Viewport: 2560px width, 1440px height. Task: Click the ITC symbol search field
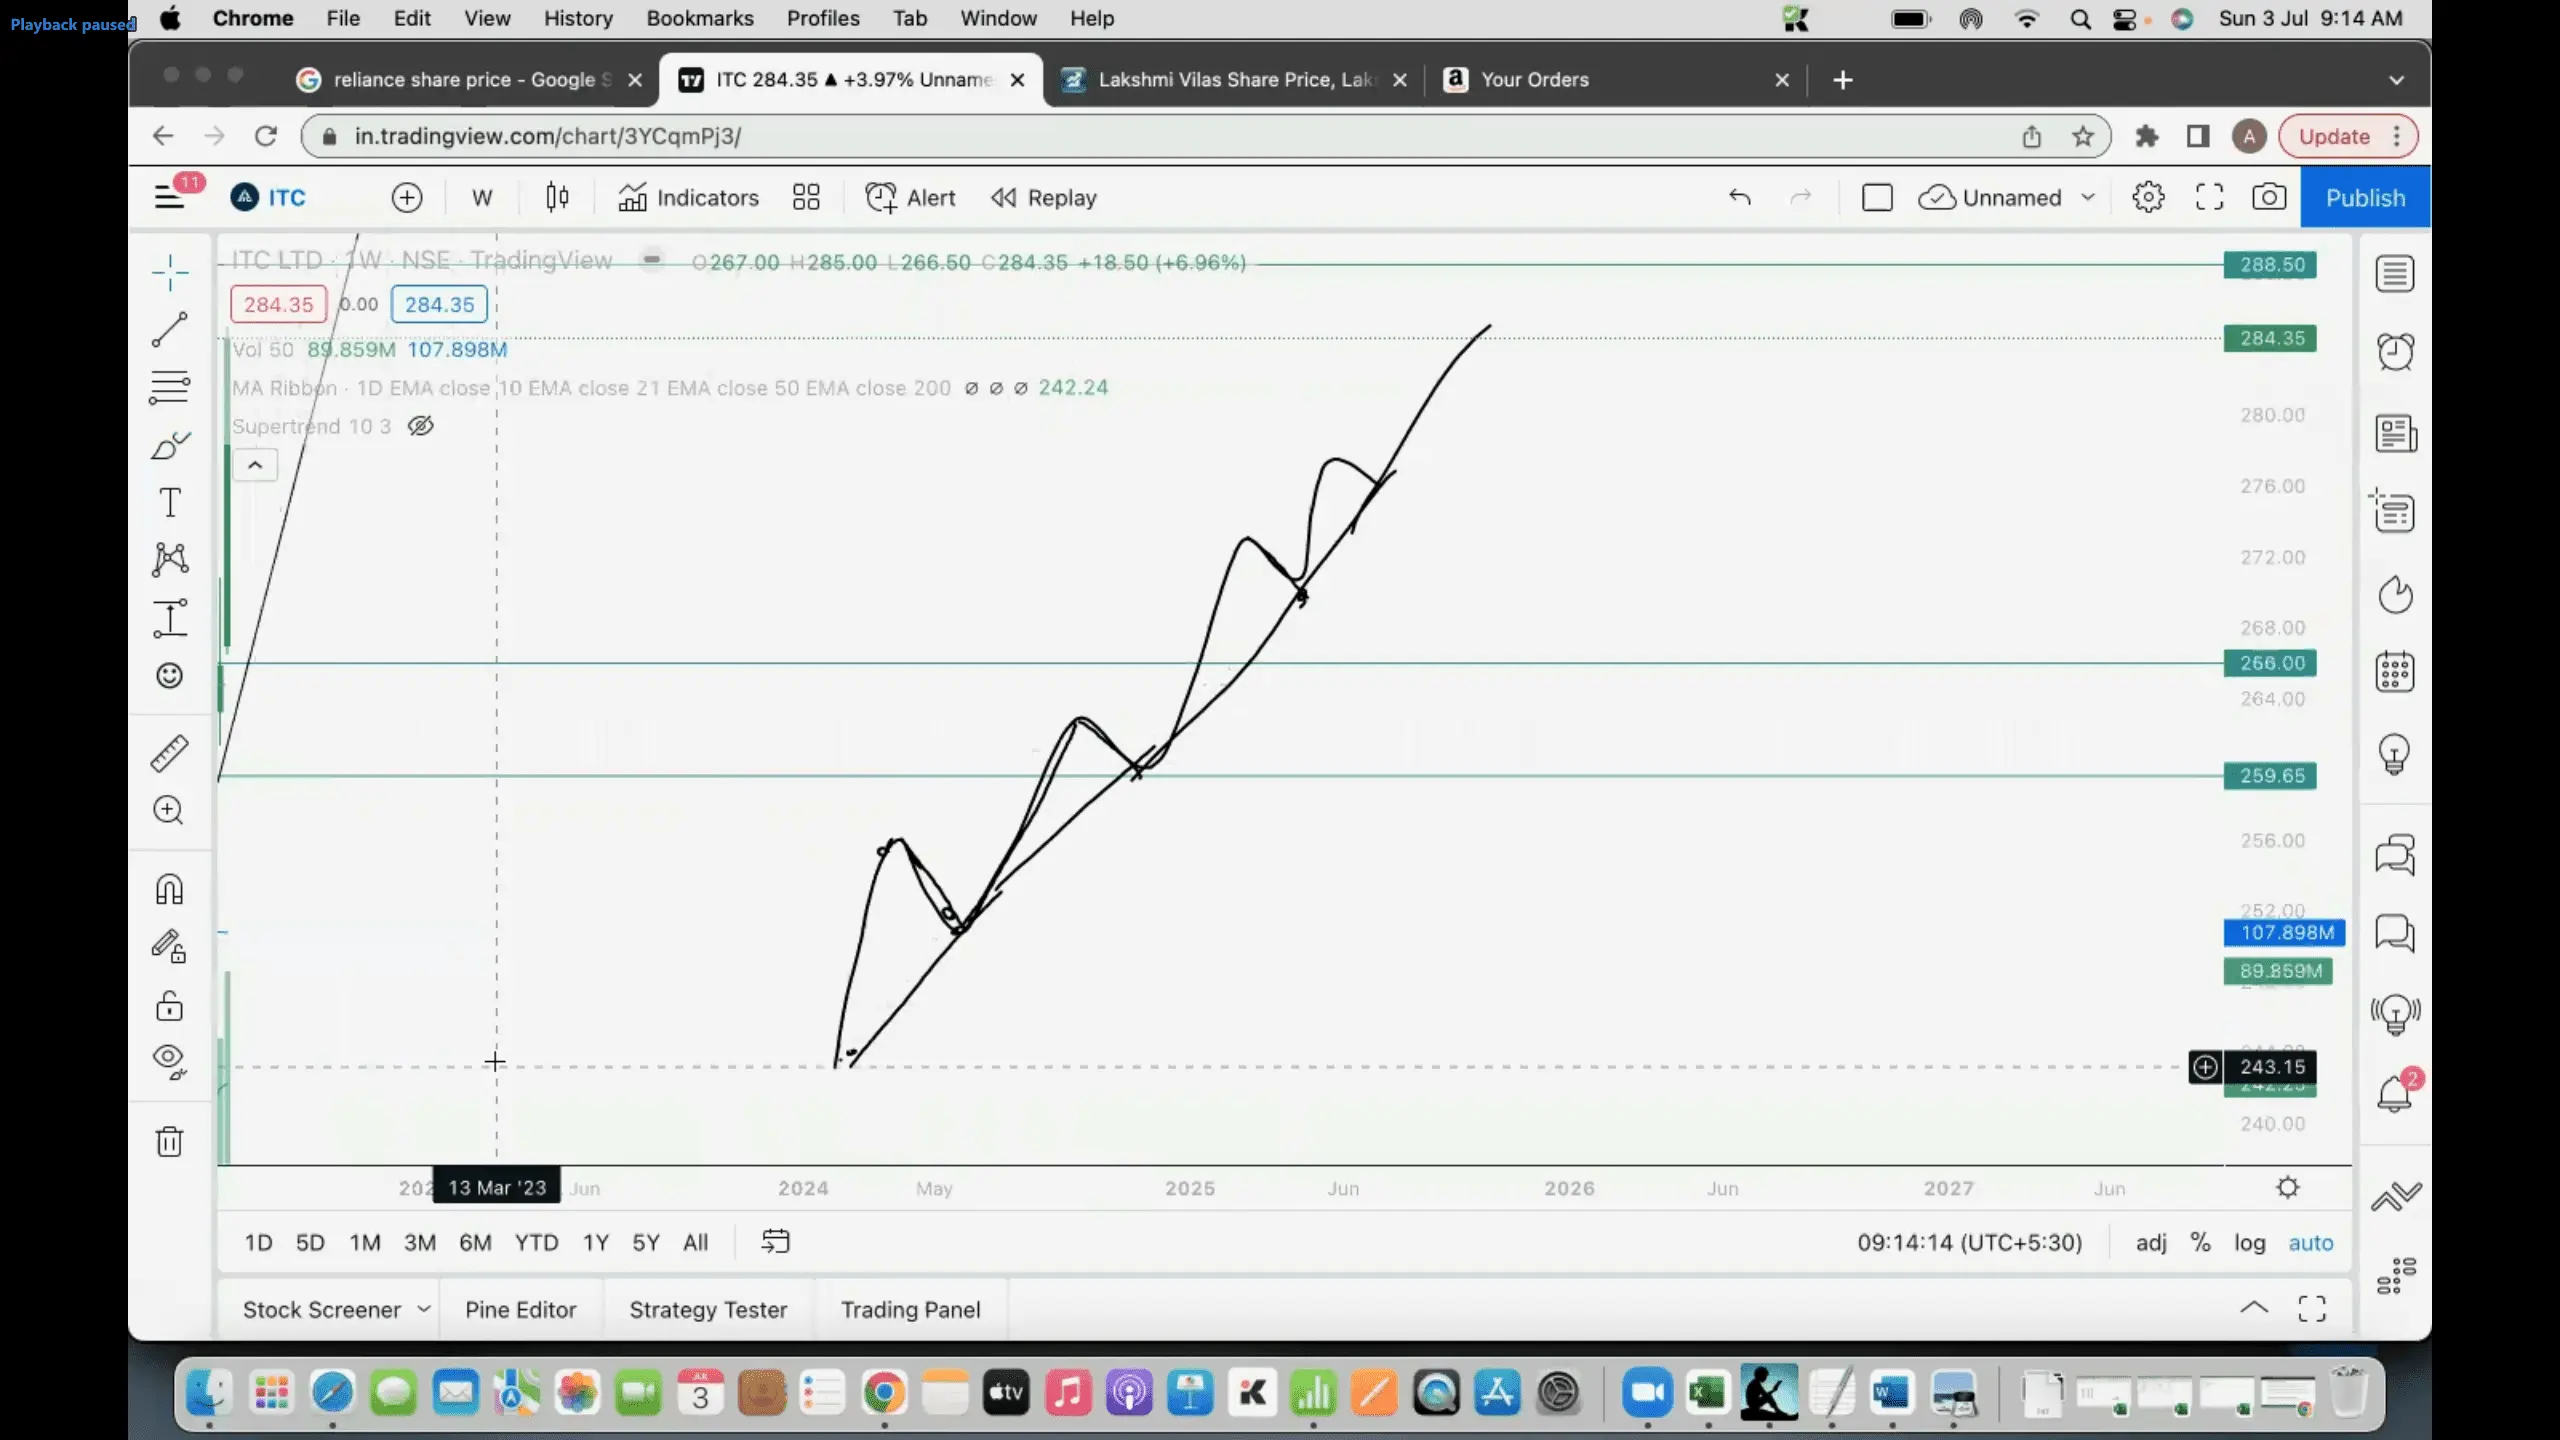pyautogui.click(x=287, y=197)
